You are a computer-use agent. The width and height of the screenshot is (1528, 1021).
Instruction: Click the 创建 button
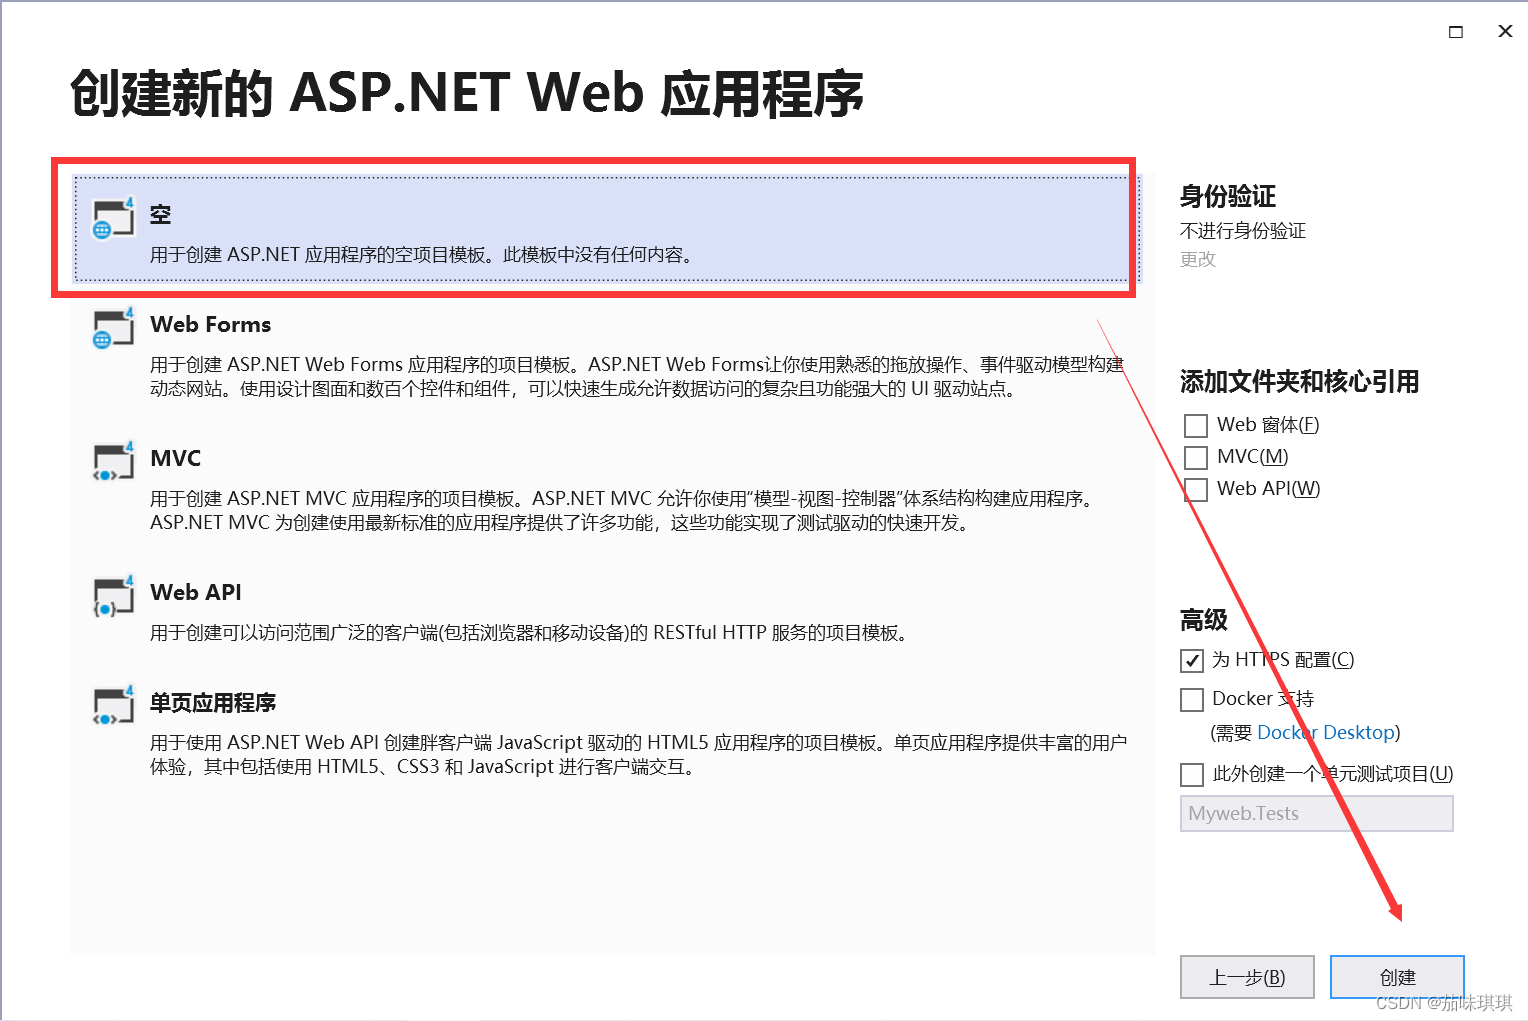coord(1397,977)
